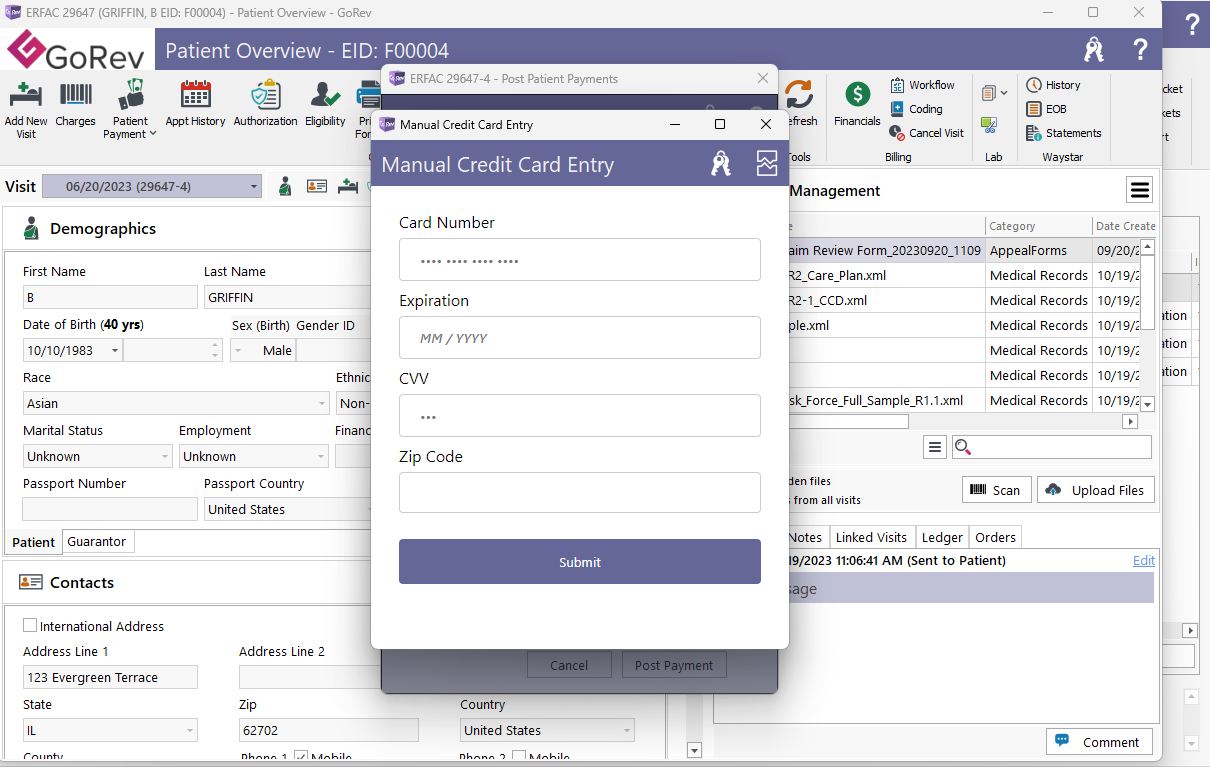Open Waystar Statements
This screenshot has height=767, width=1210.
1064,133
